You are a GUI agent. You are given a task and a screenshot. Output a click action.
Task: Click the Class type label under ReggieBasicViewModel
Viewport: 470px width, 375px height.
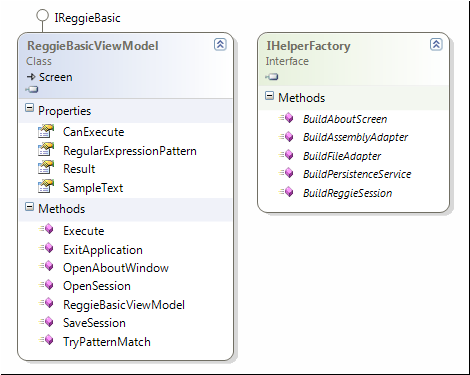click(39, 61)
